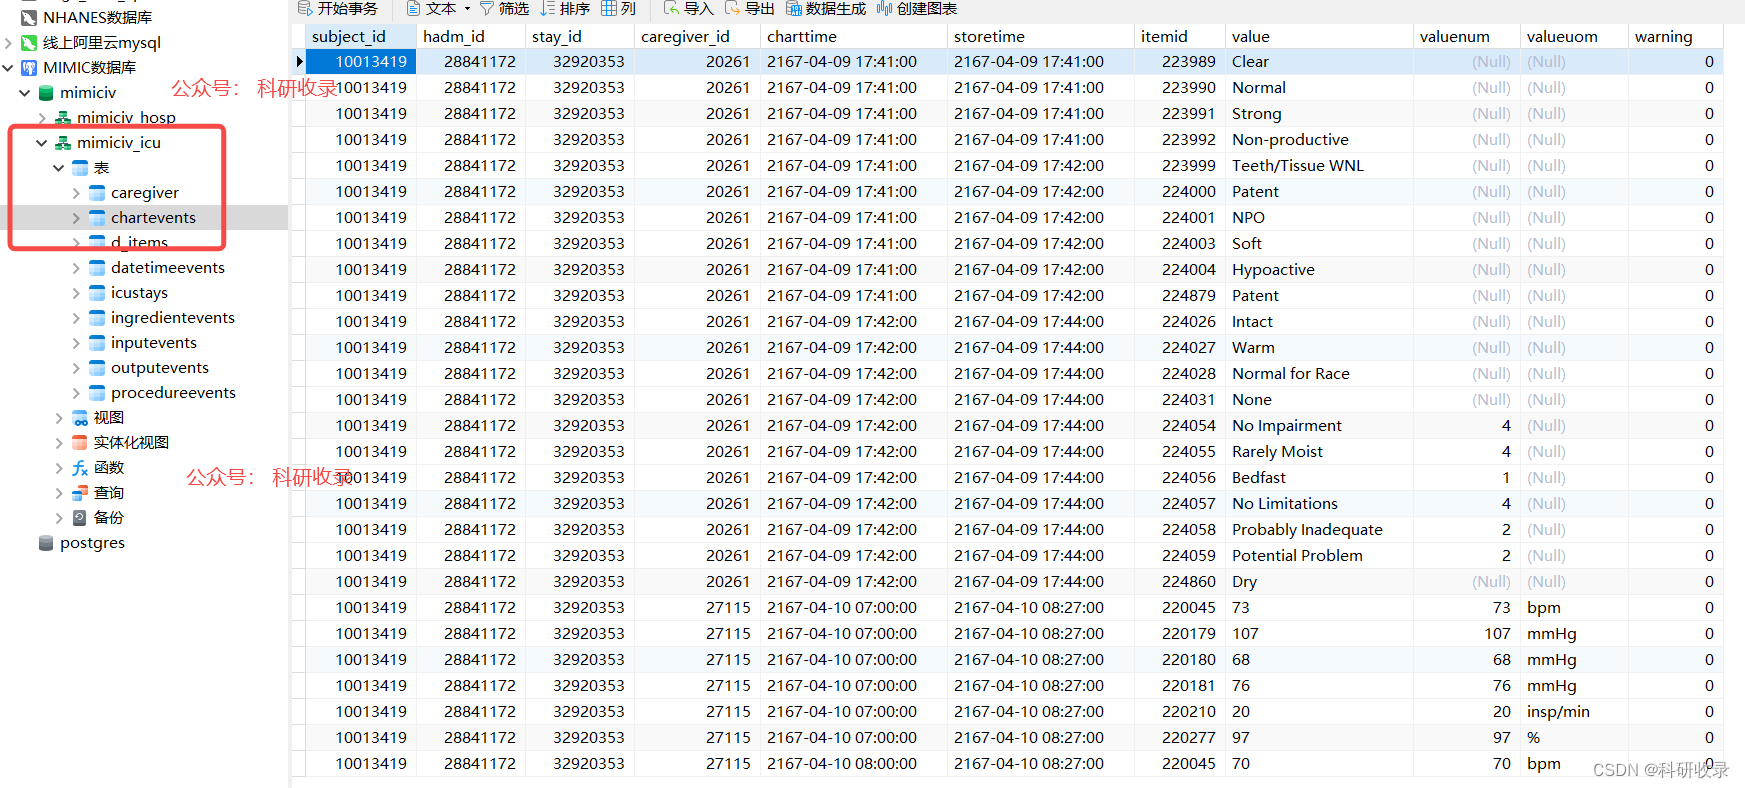Select the ingredientevents table
Viewport: 1745px width, 788px height.
pos(172,317)
